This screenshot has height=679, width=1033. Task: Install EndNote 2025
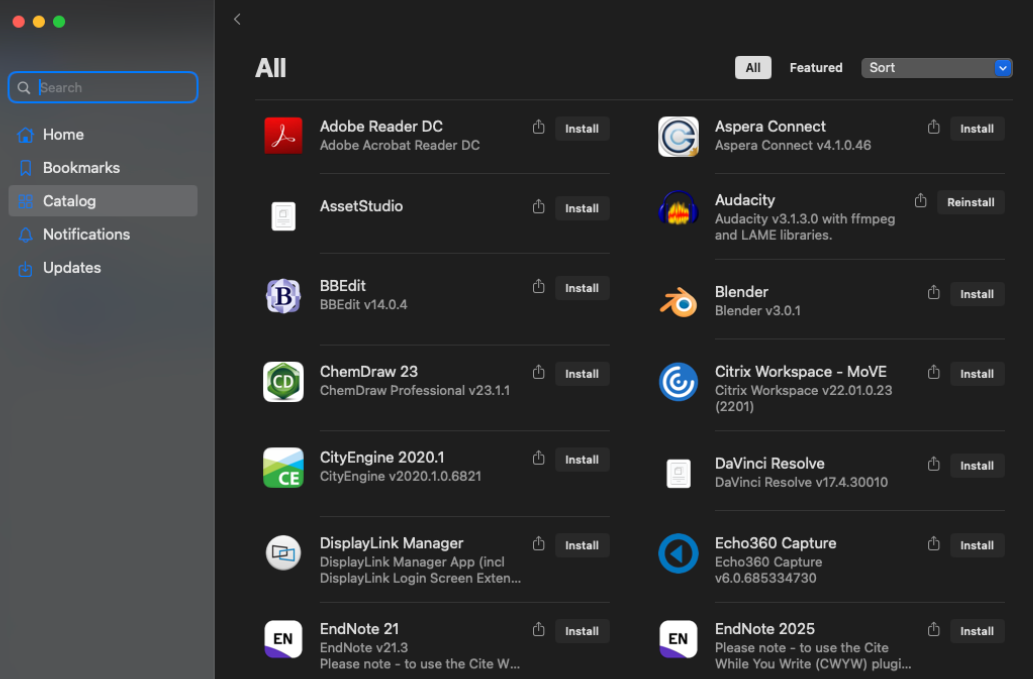click(977, 631)
